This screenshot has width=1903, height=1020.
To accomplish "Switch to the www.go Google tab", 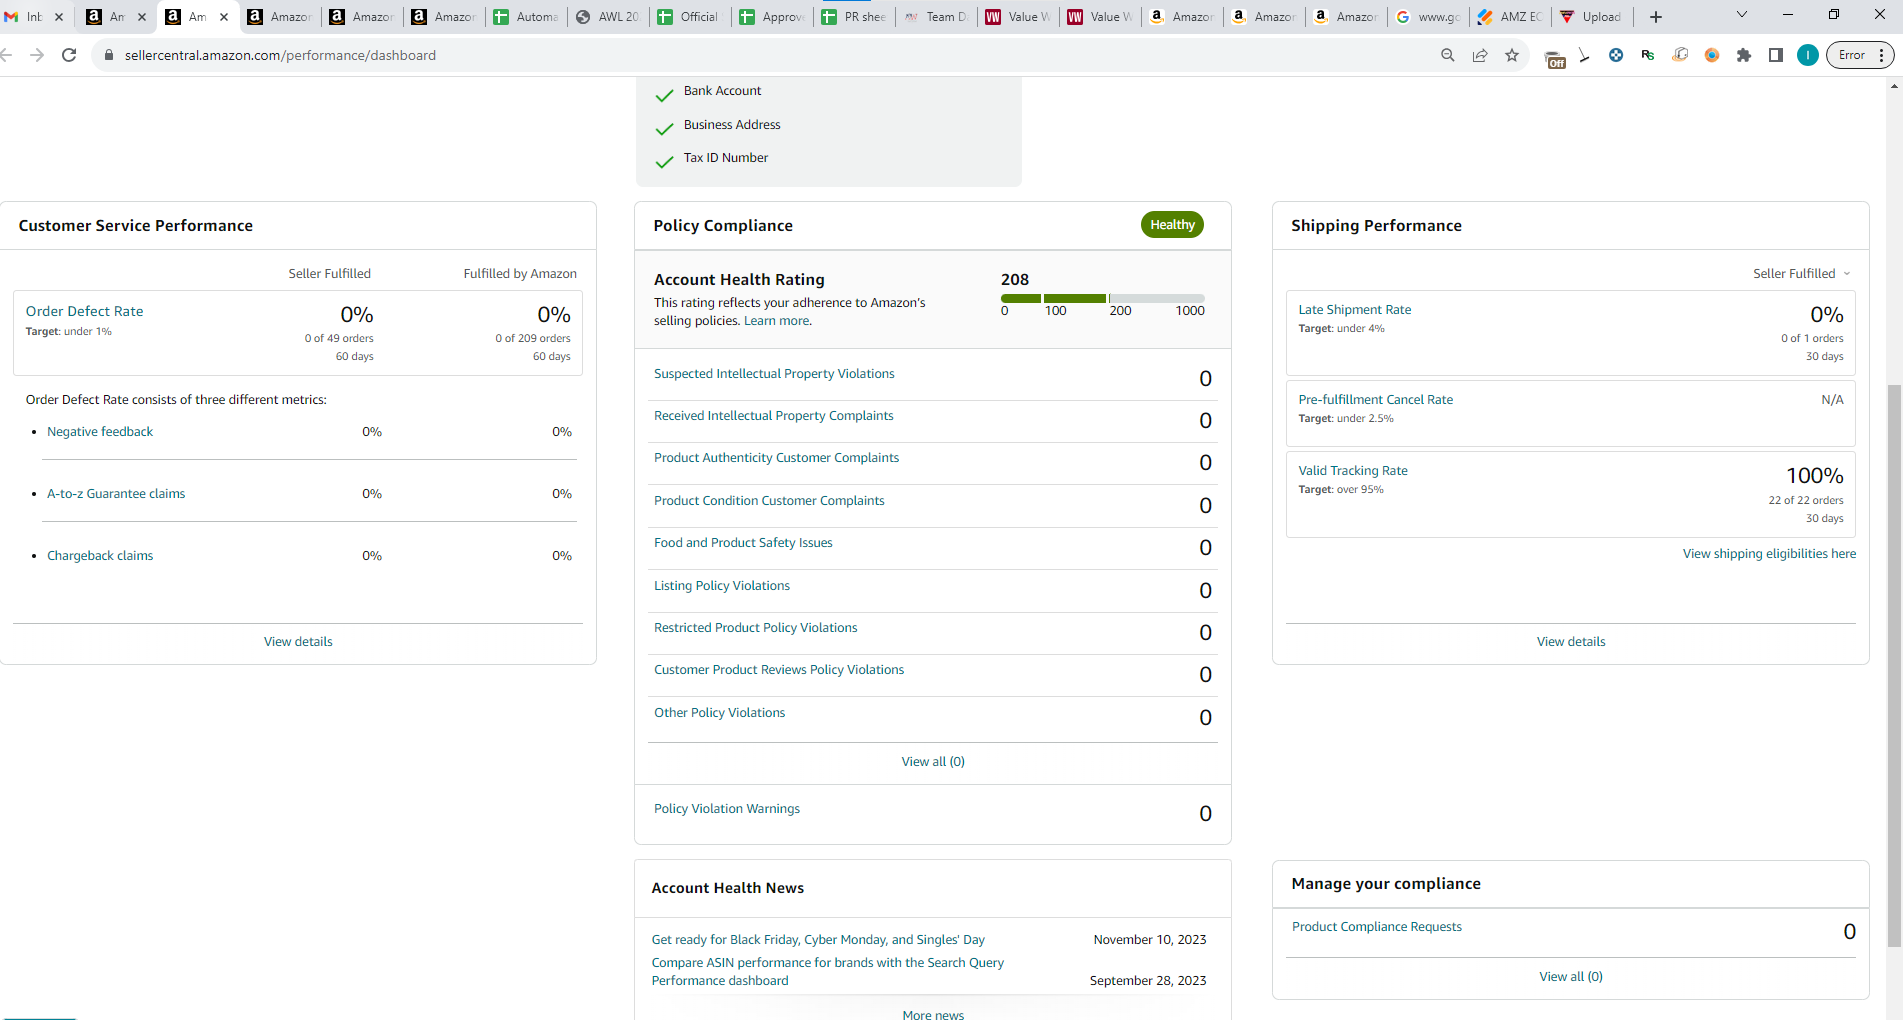I will click(1427, 16).
